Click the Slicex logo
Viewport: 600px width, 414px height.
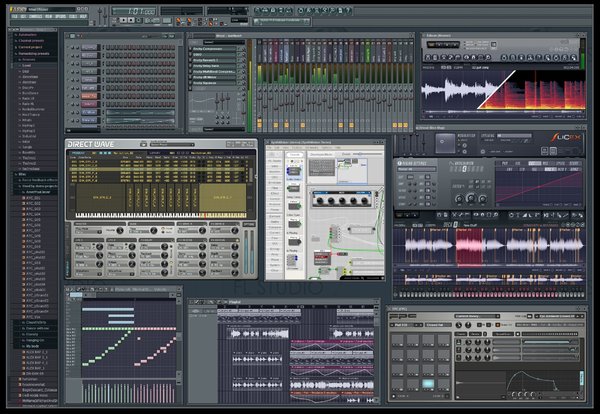pos(566,137)
